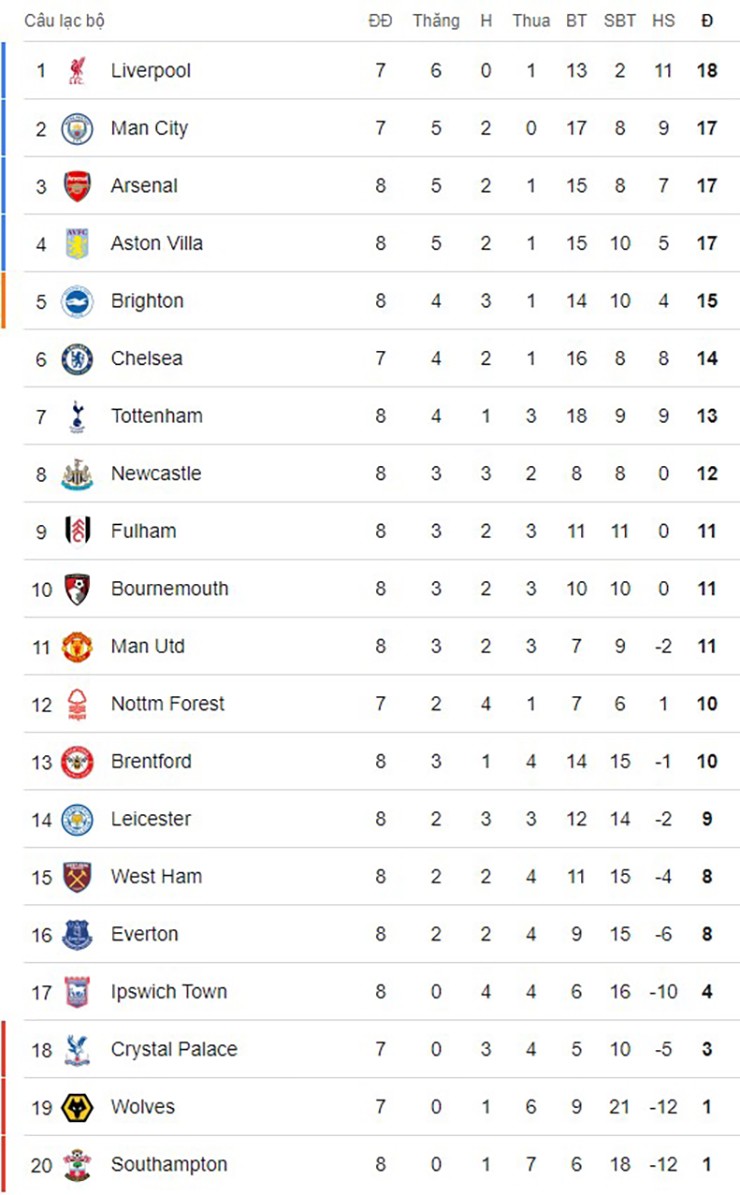Open the Brighton team name link
Image resolution: width=740 pixels, height=1195 pixels.
(x=147, y=301)
